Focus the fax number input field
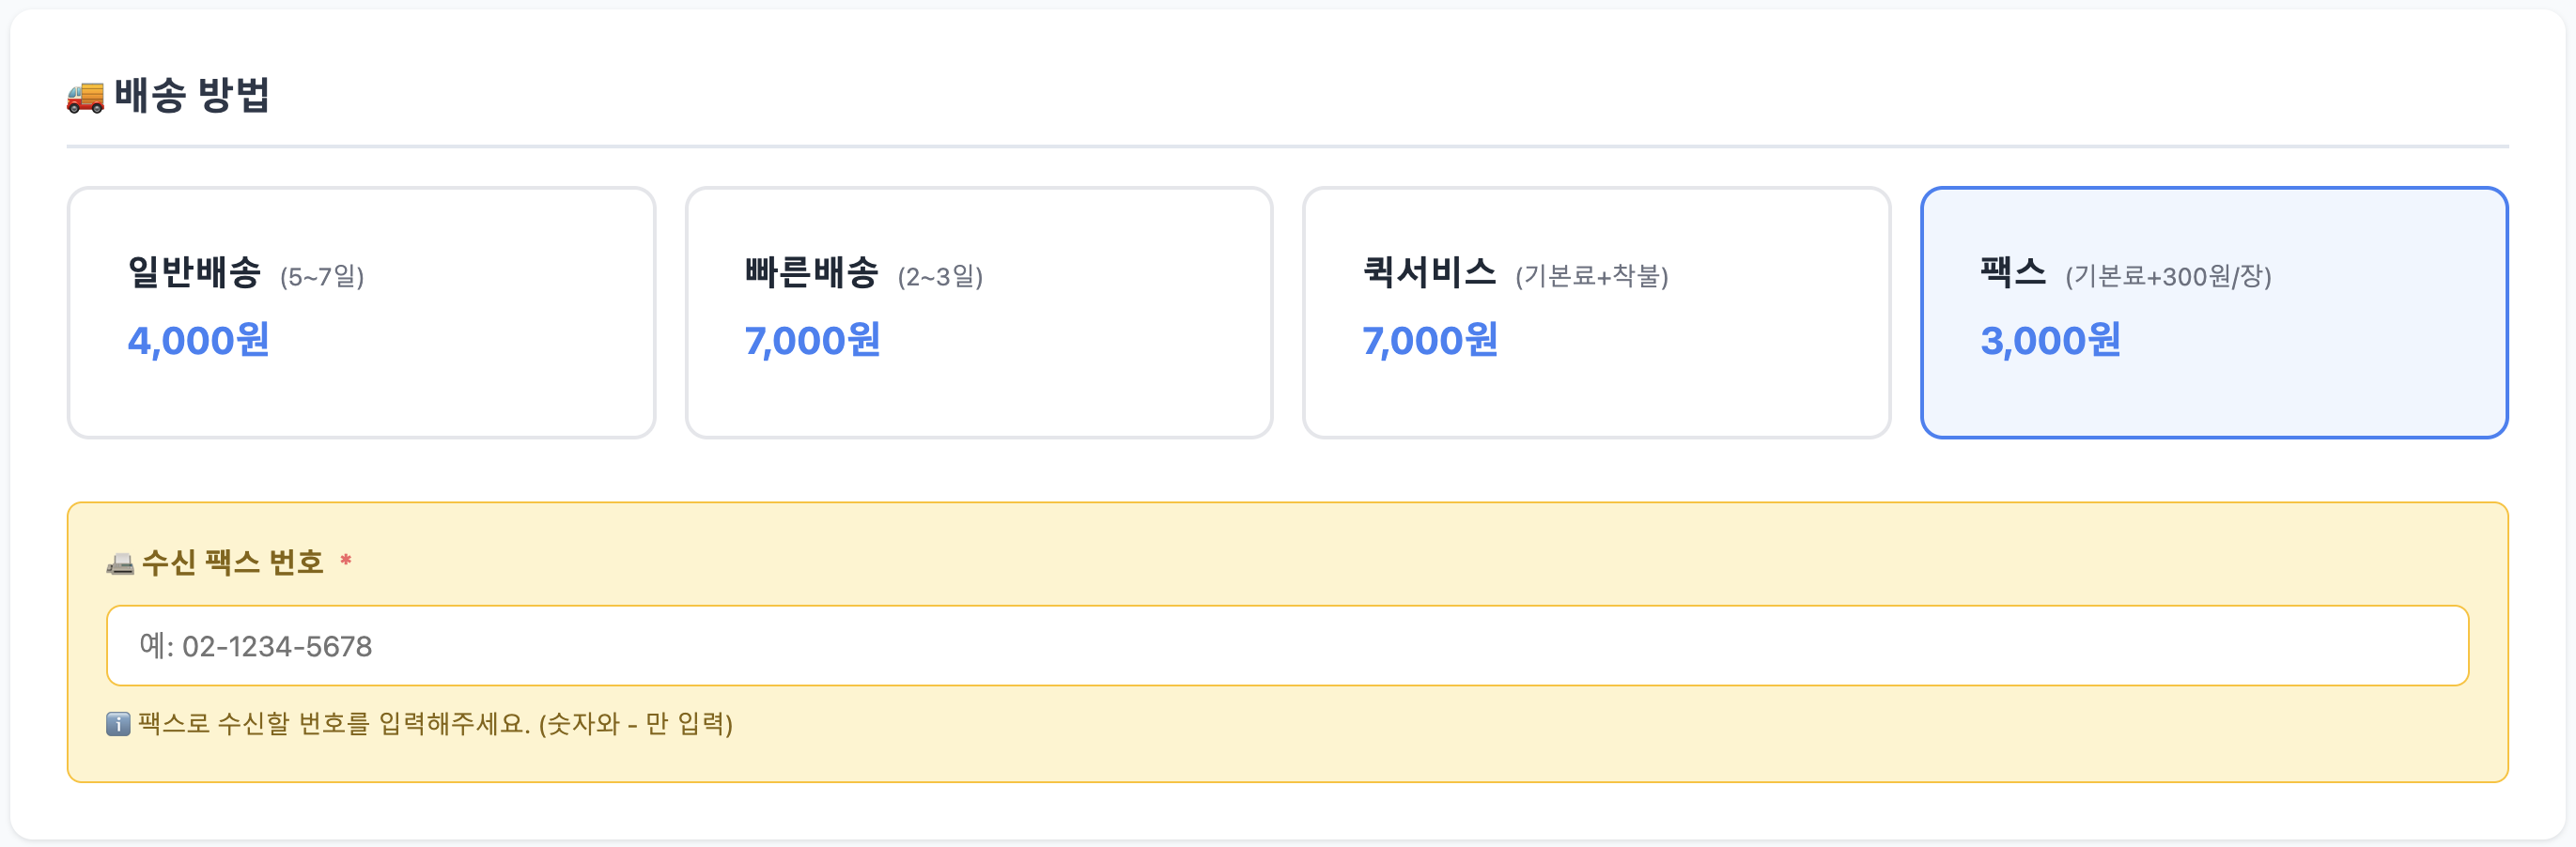 click(x=1287, y=646)
